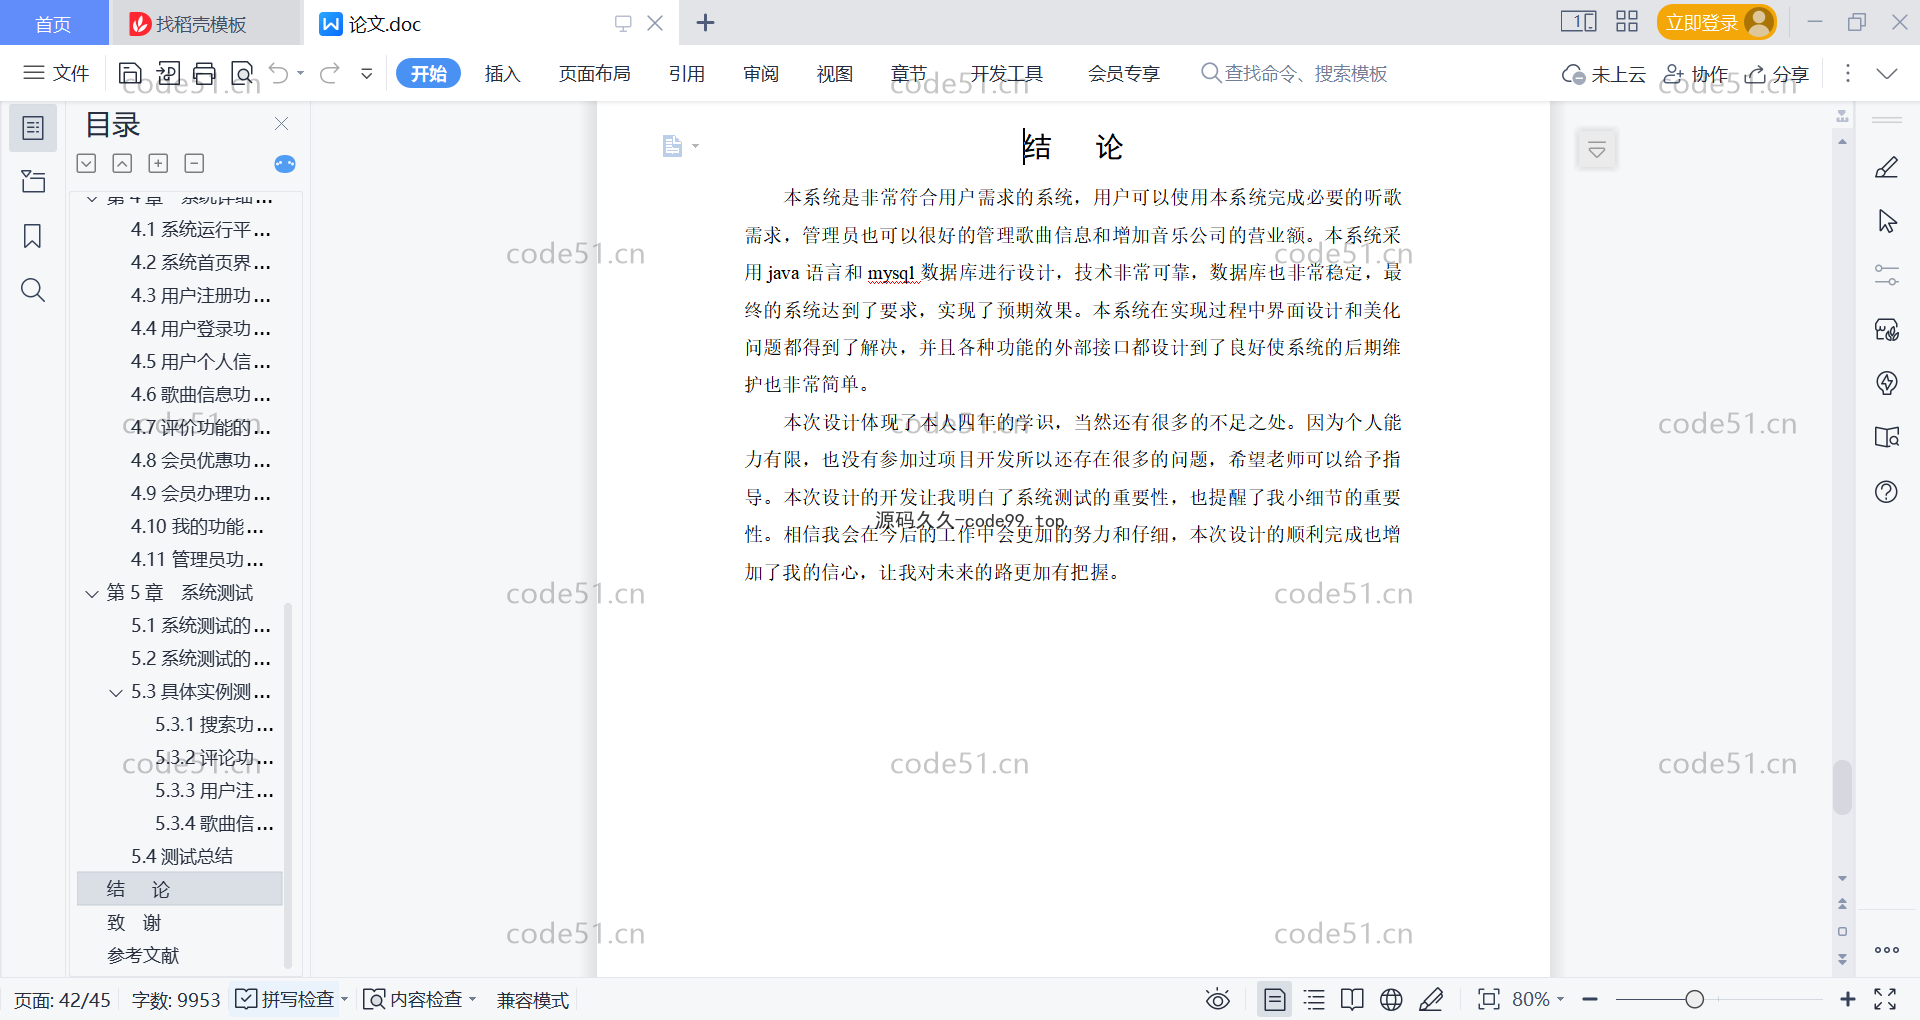Promote outline level plus icon
Viewport: 1920px width, 1020px height.
click(158, 163)
